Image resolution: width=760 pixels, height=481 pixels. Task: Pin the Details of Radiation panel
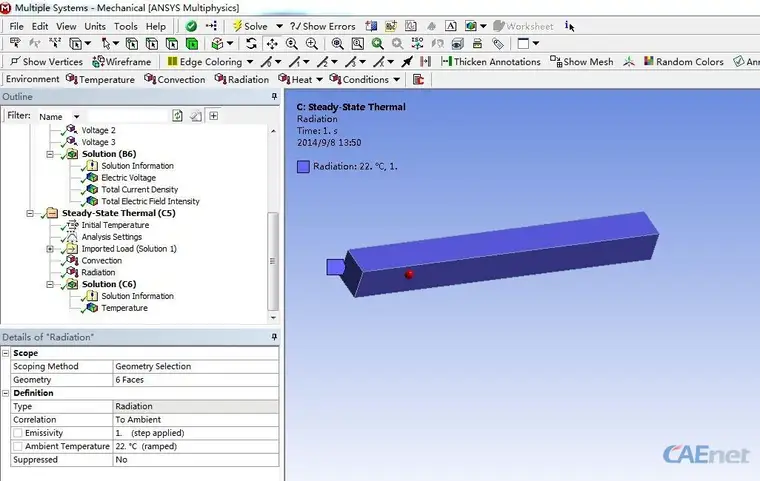click(274, 337)
